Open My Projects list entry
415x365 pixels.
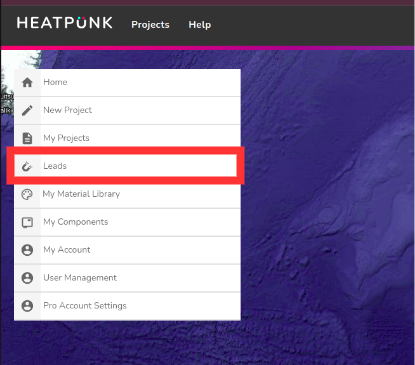[127, 137]
